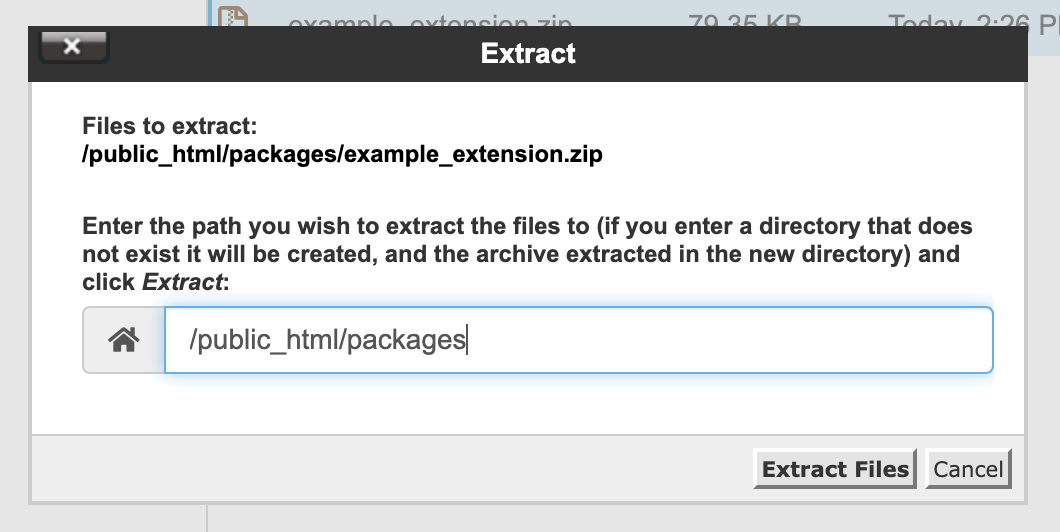Click the italic 'Extract' word in instructions
This screenshot has height=532, width=1060.
tap(182, 281)
